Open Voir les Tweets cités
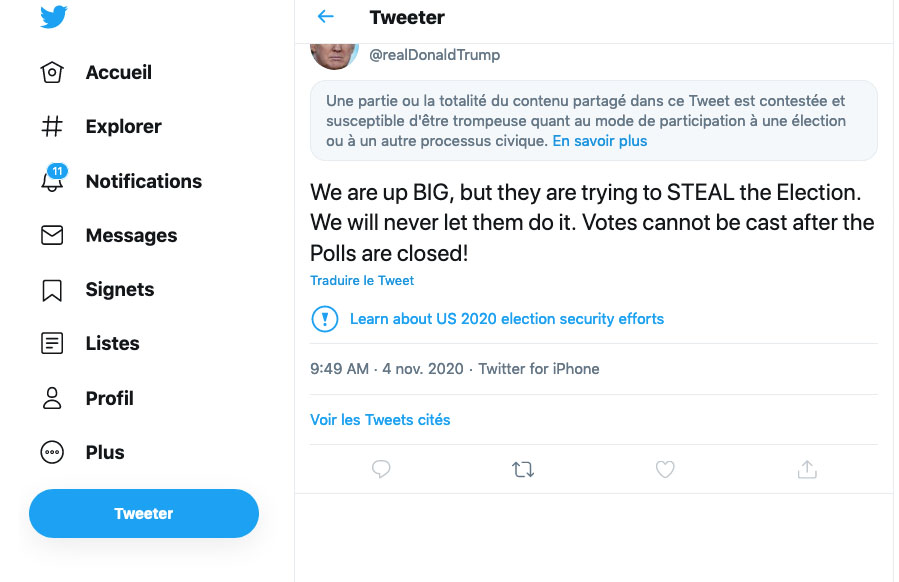This screenshot has height=582, width=899. (380, 420)
